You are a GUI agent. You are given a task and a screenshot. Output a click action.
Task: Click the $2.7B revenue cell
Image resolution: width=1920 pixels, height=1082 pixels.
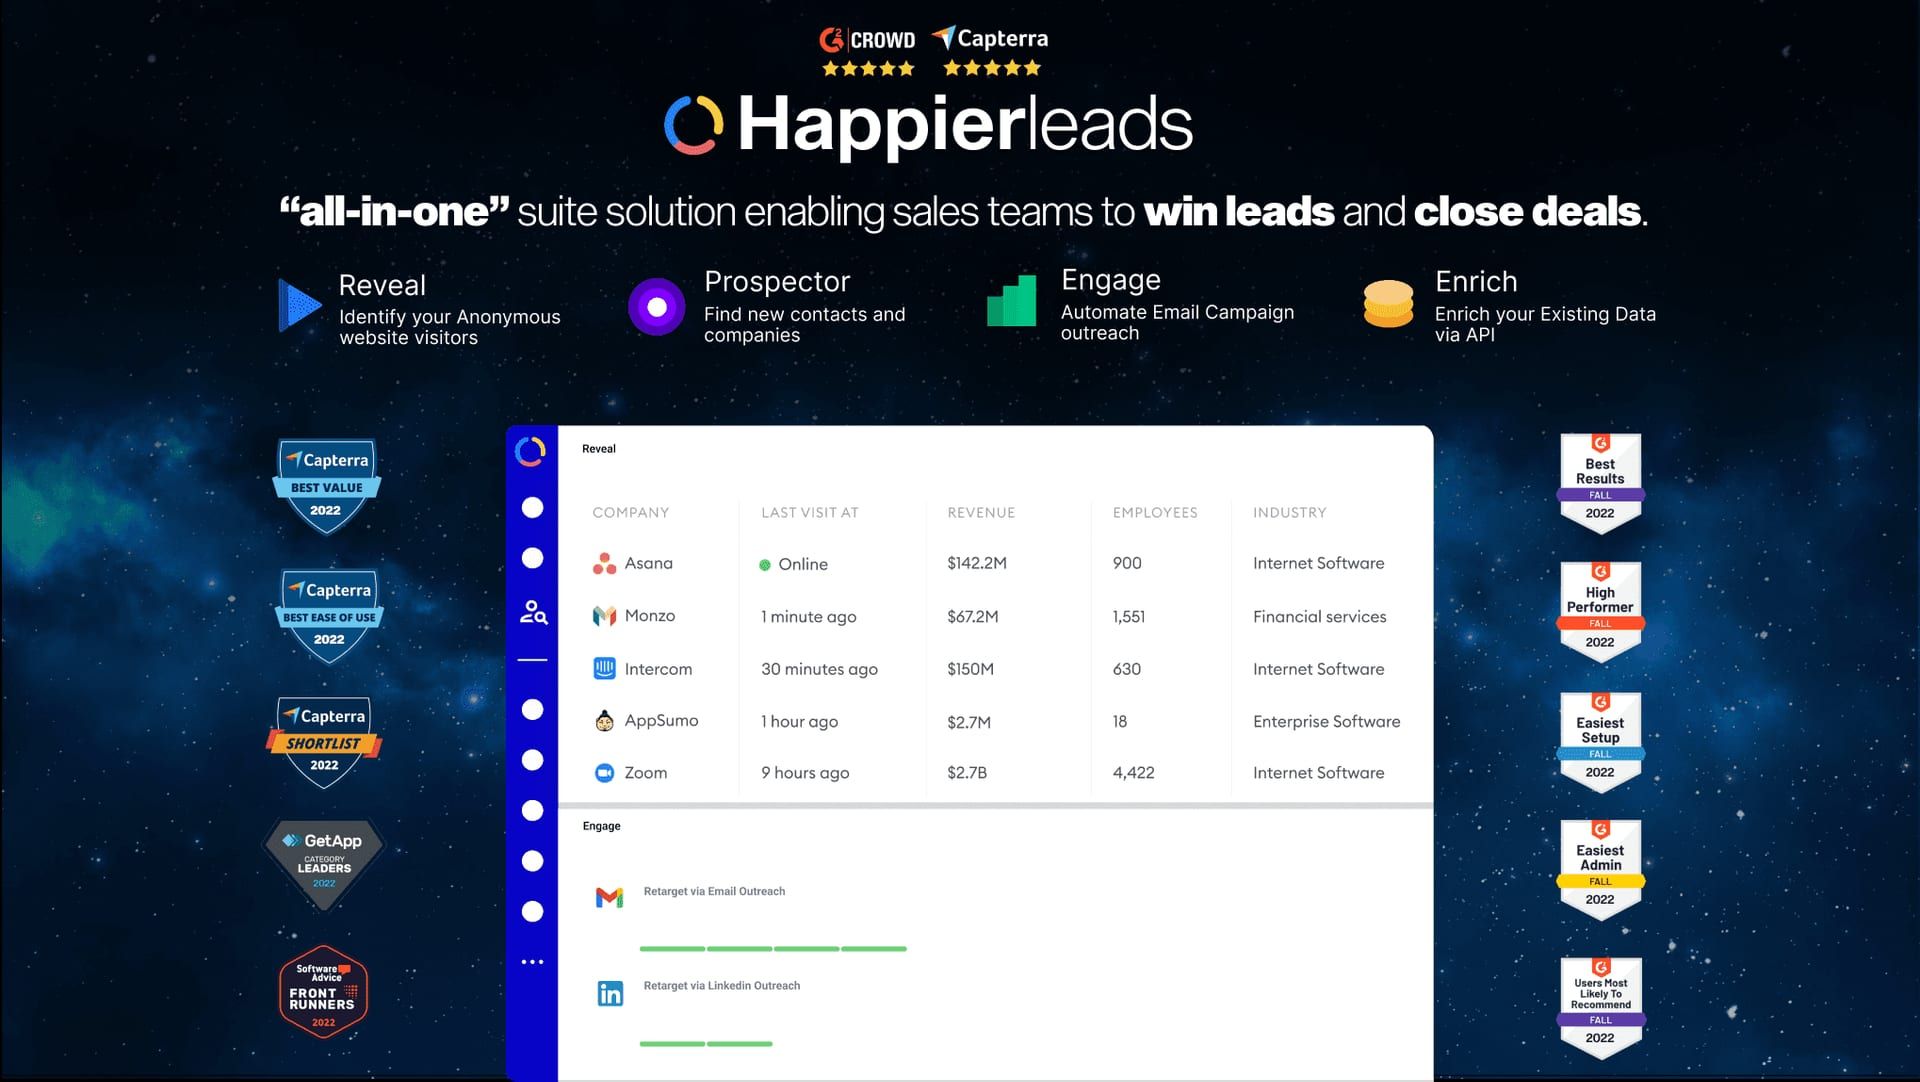[x=967, y=773]
